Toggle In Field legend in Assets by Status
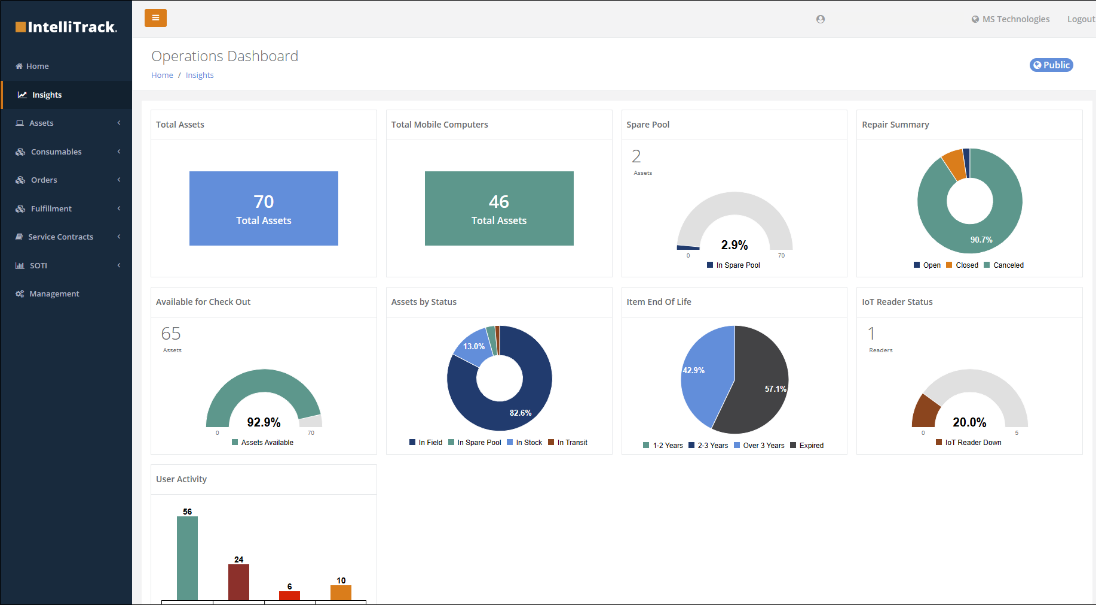1096x605 pixels. (426, 443)
